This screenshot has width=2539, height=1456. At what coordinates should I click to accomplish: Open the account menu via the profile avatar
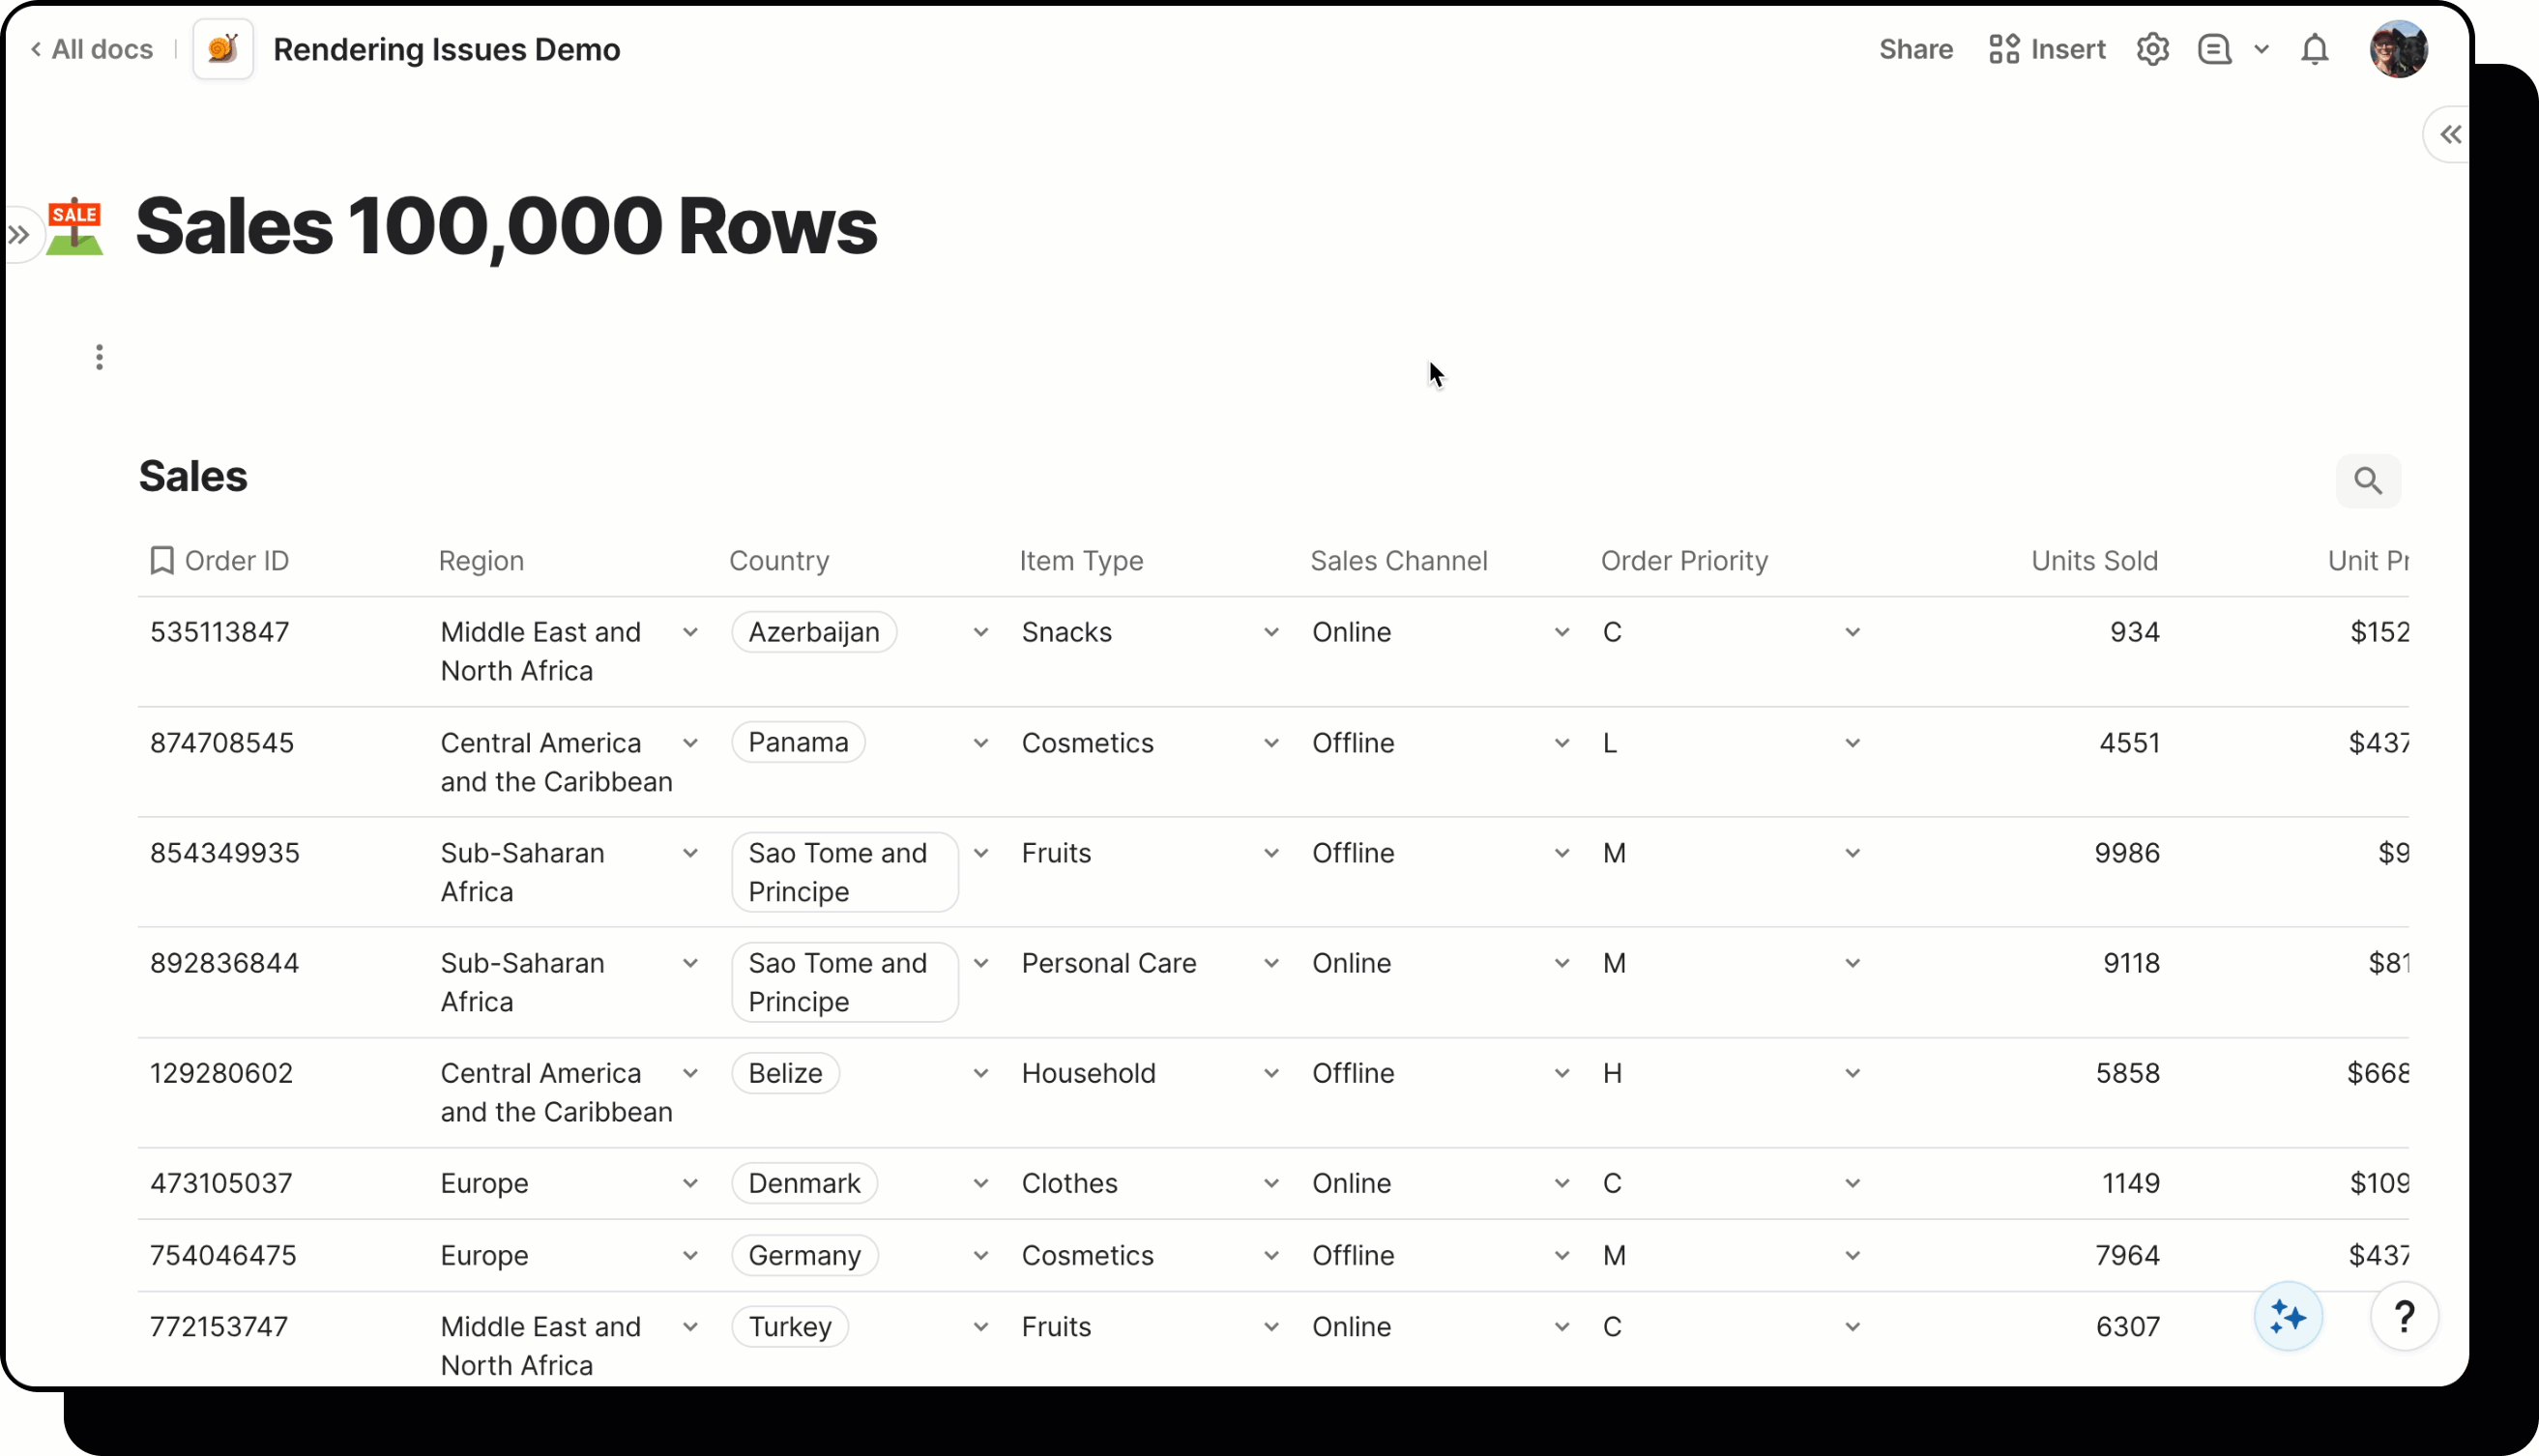tap(2400, 49)
